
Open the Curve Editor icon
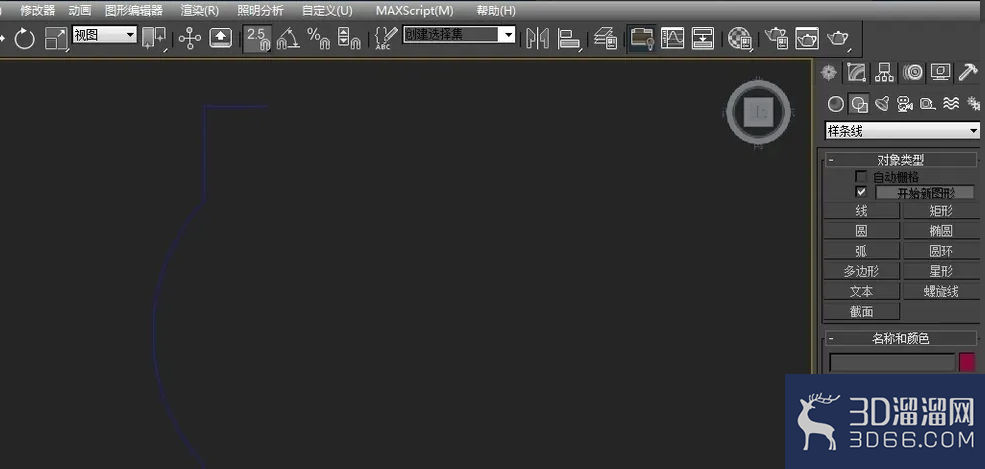tap(672, 38)
